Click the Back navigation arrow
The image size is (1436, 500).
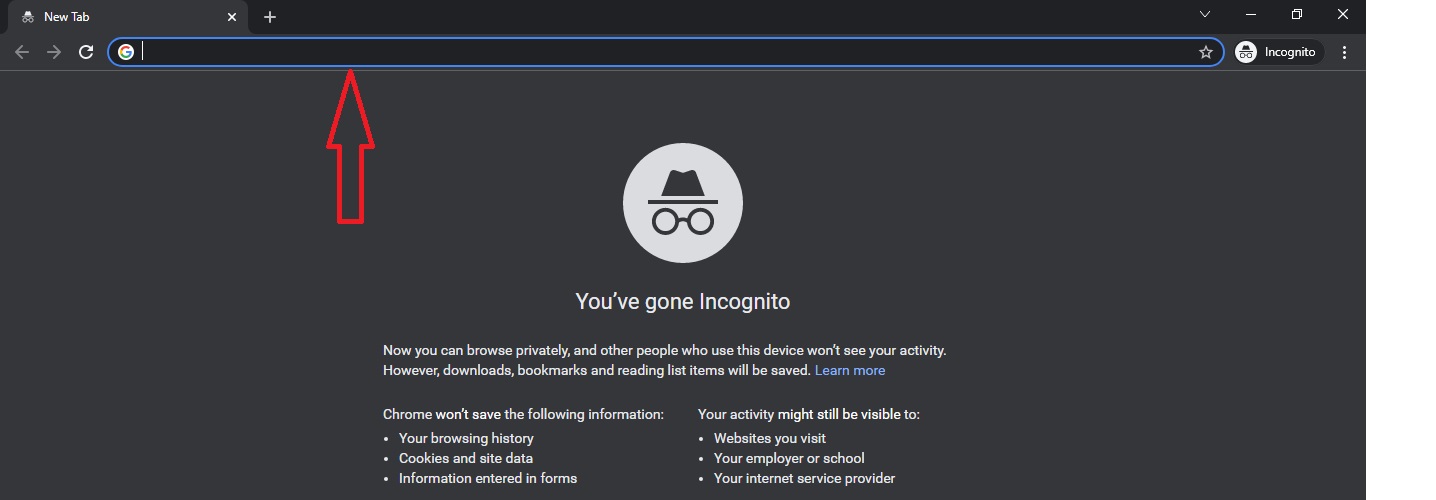pyautogui.click(x=22, y=52)
